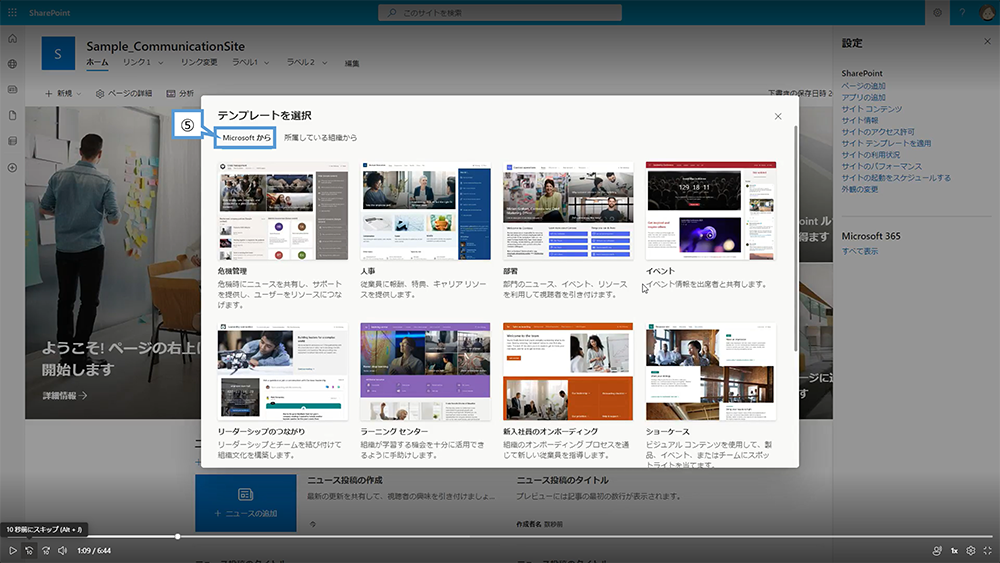Click the template dialog vertical scrollbar
1000x563 pixels.
click(795, 238)
